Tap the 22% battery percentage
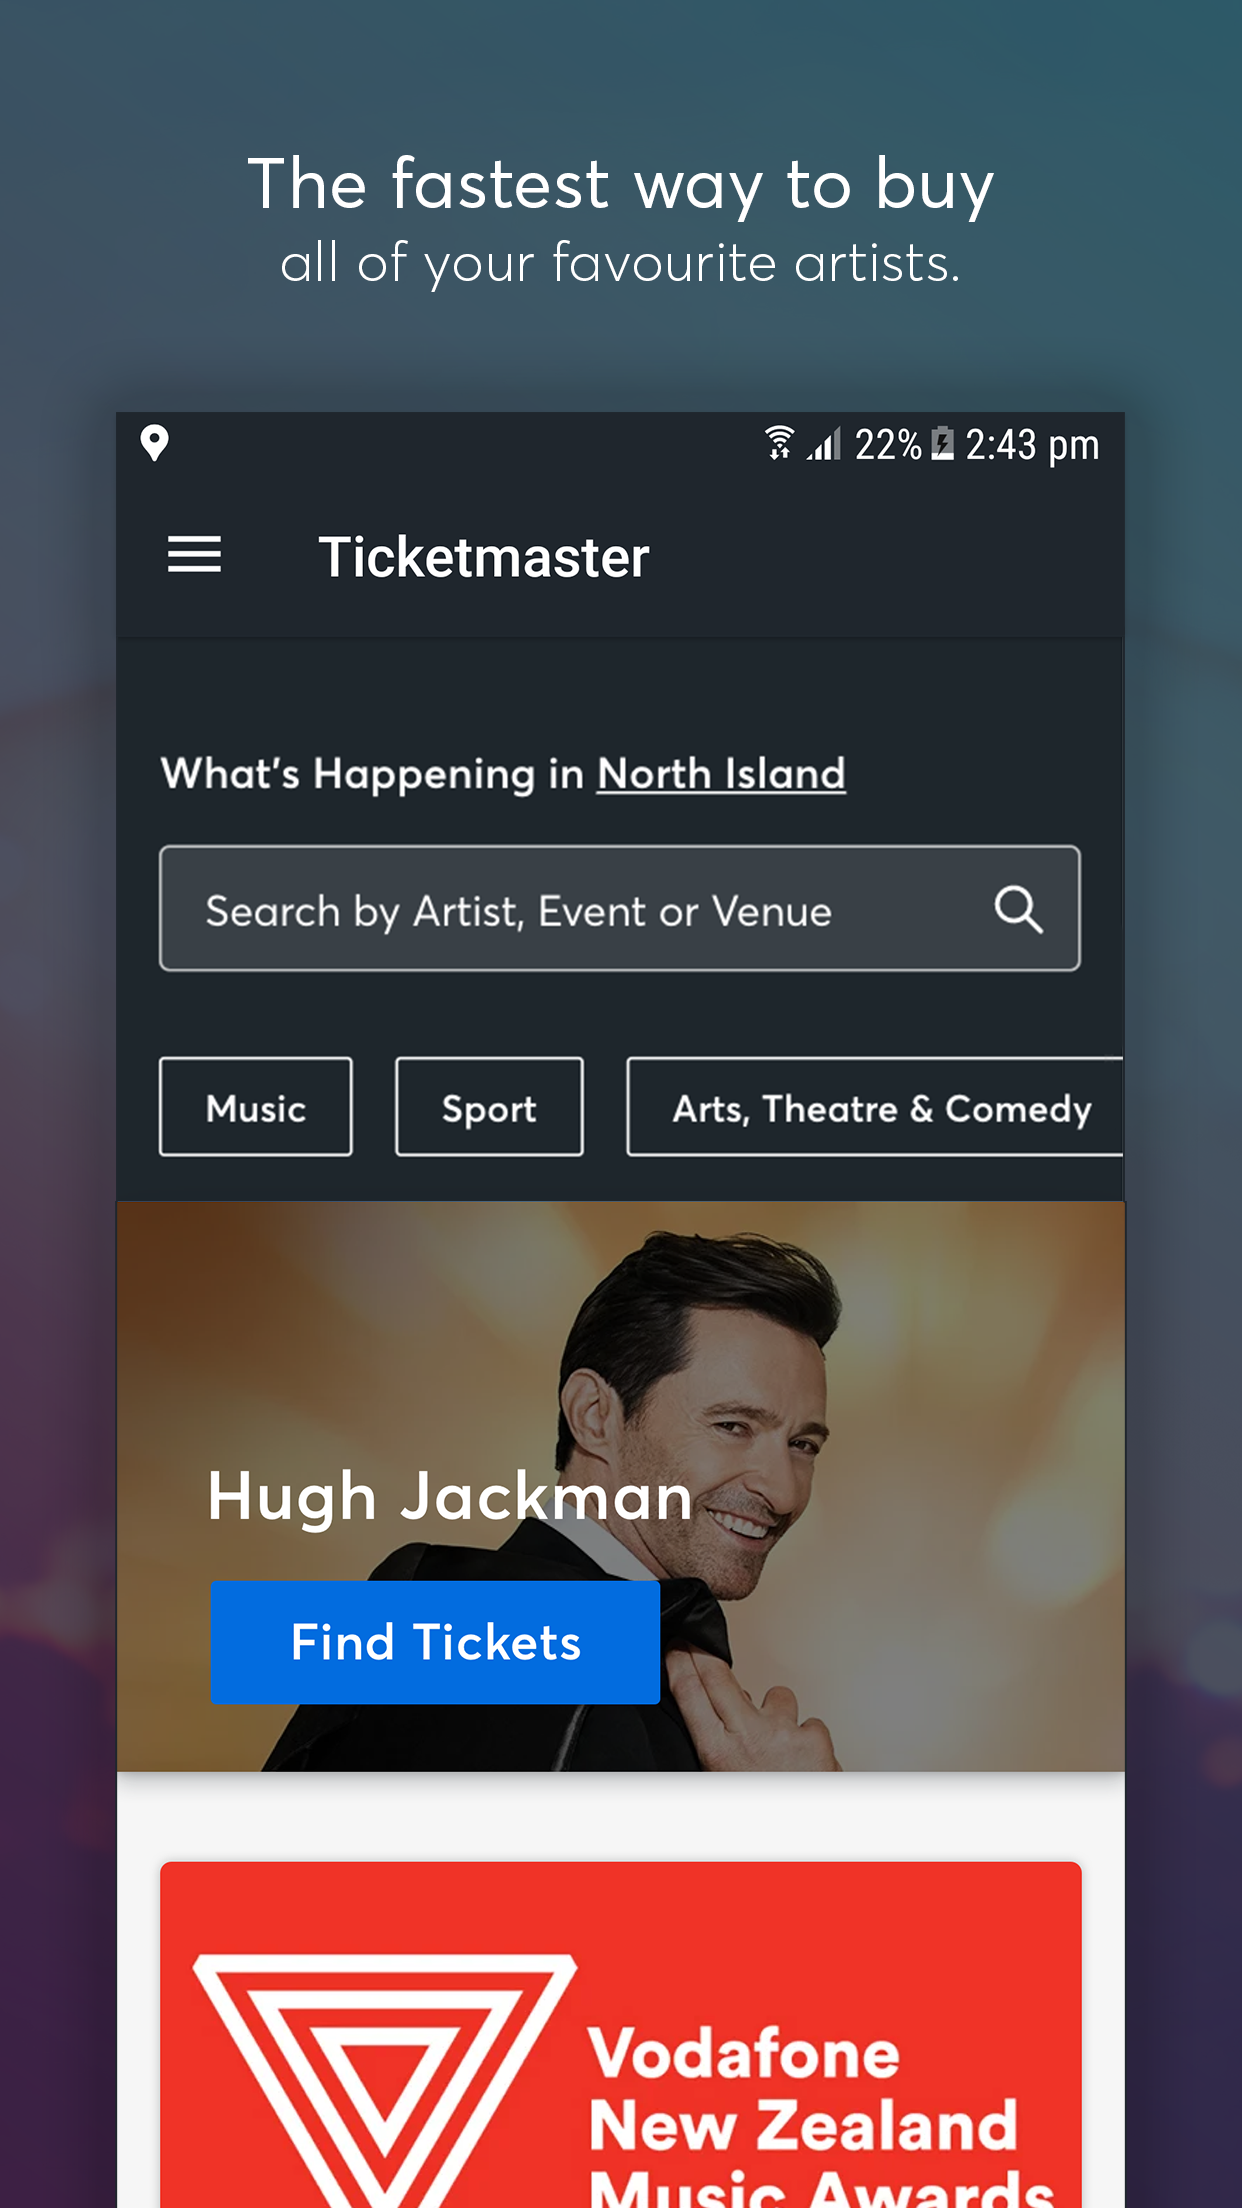The image size is (1242, 2208). click(888, 445)
